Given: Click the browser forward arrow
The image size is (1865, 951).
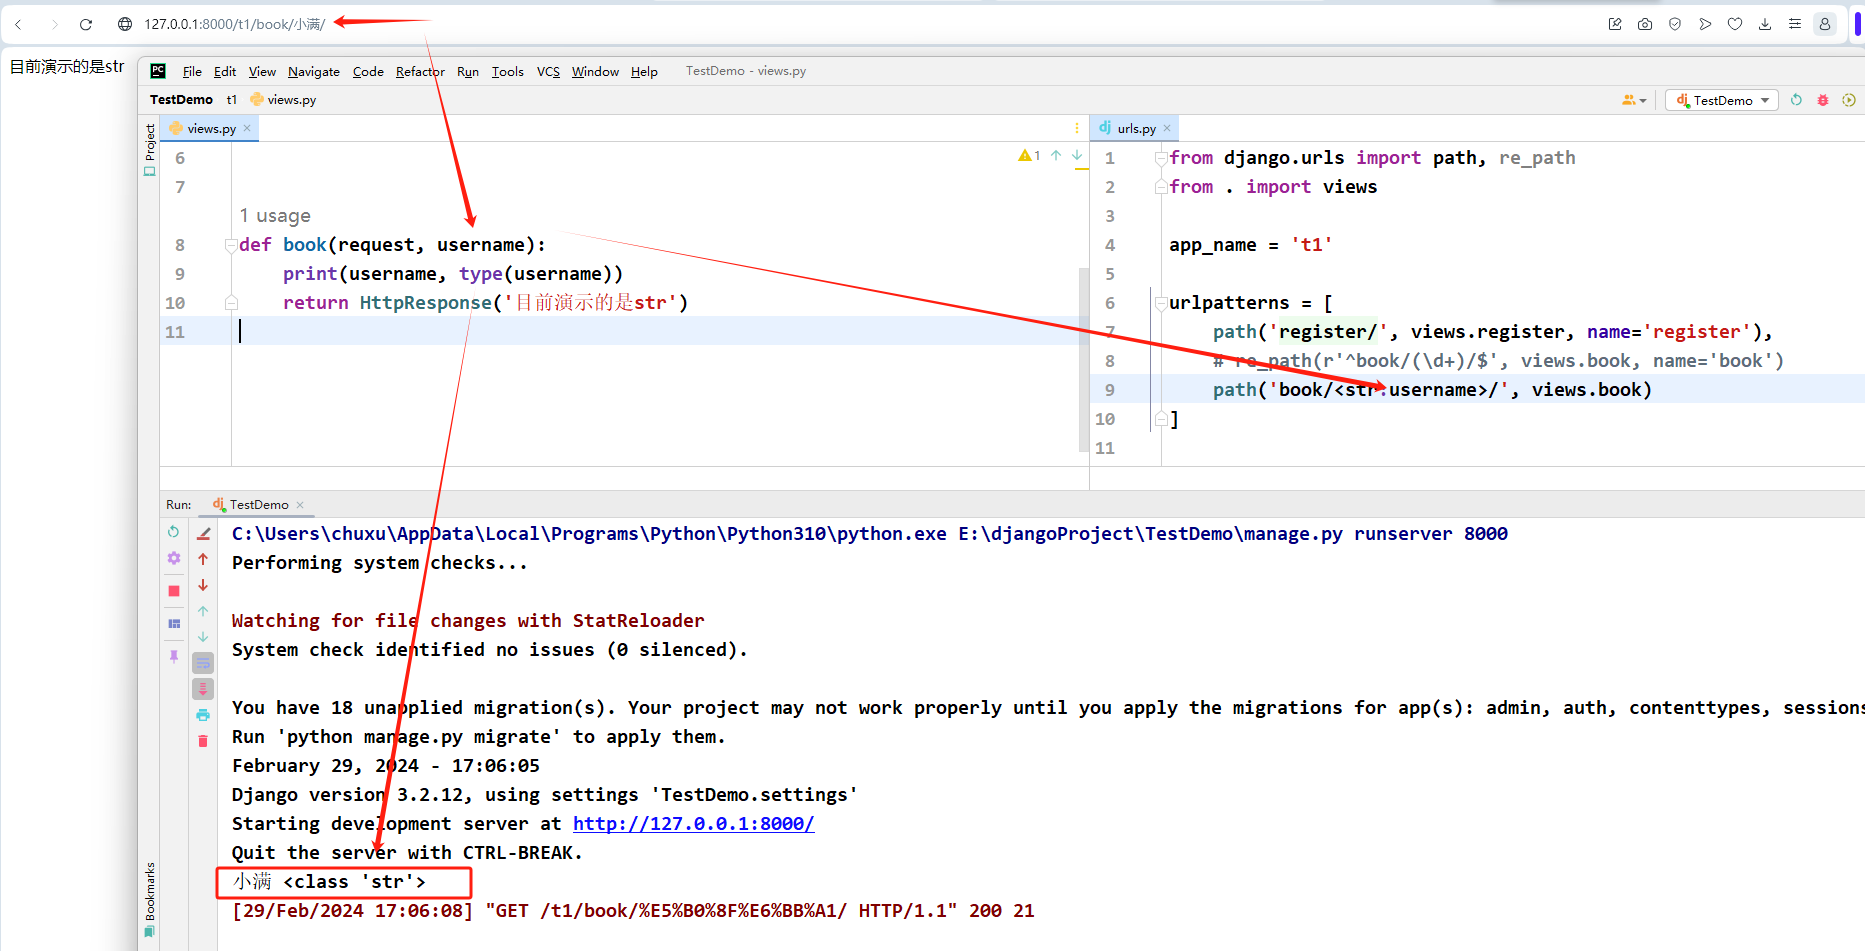Looking at the screenshot, I should (54, 24).
